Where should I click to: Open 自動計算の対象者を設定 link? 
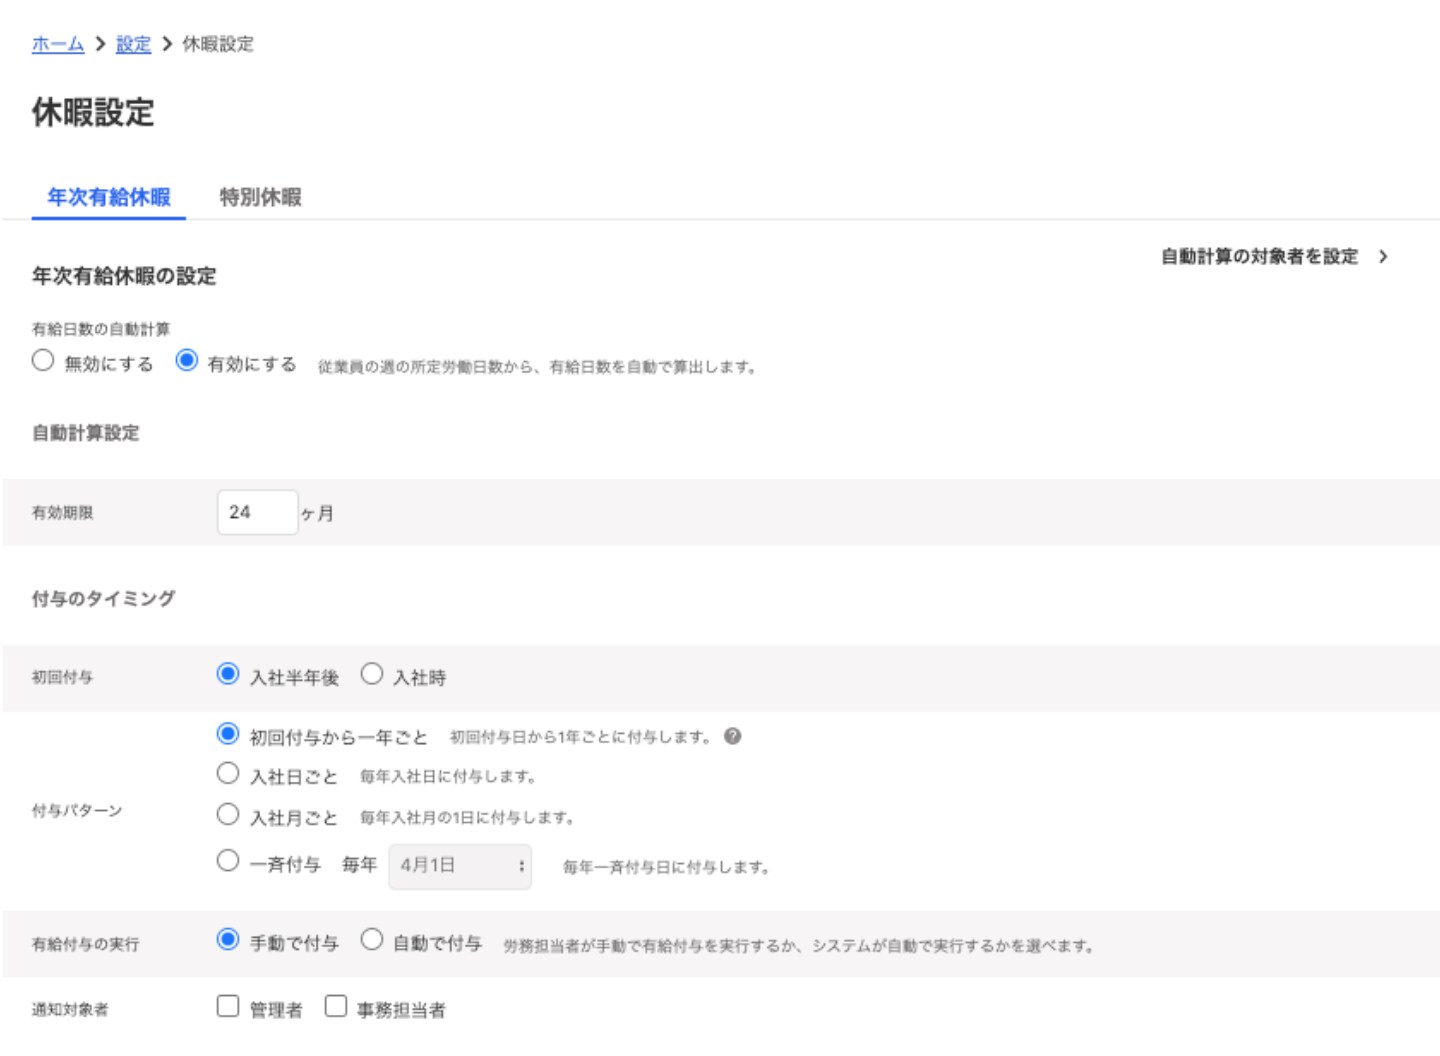pyautogui.click(x=1259, y=257)
